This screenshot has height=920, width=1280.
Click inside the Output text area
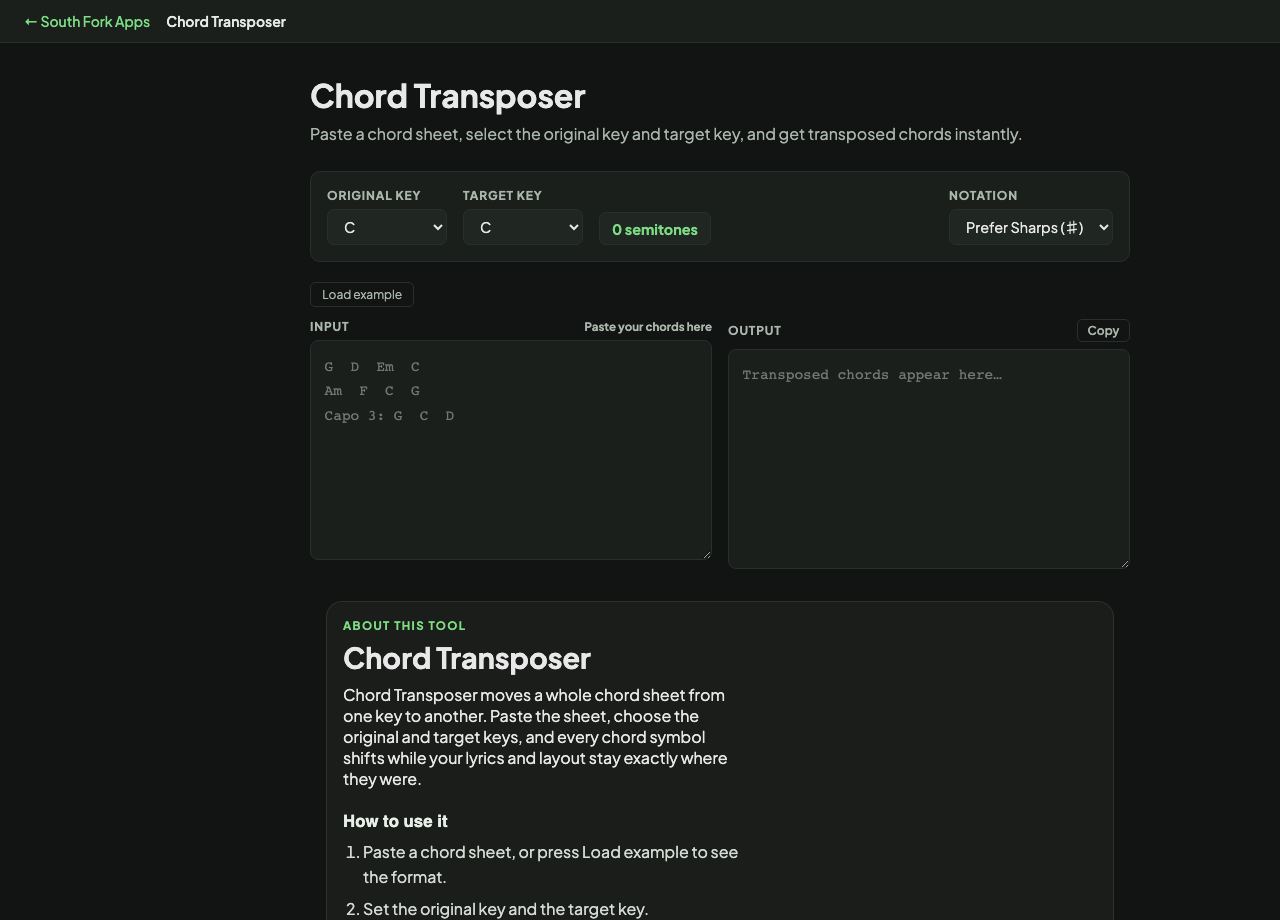pyautogui.click(x=929, y=459)
